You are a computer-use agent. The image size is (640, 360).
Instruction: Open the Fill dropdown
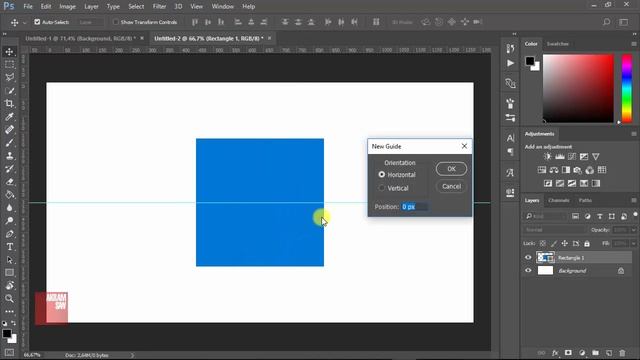[633, 244]
